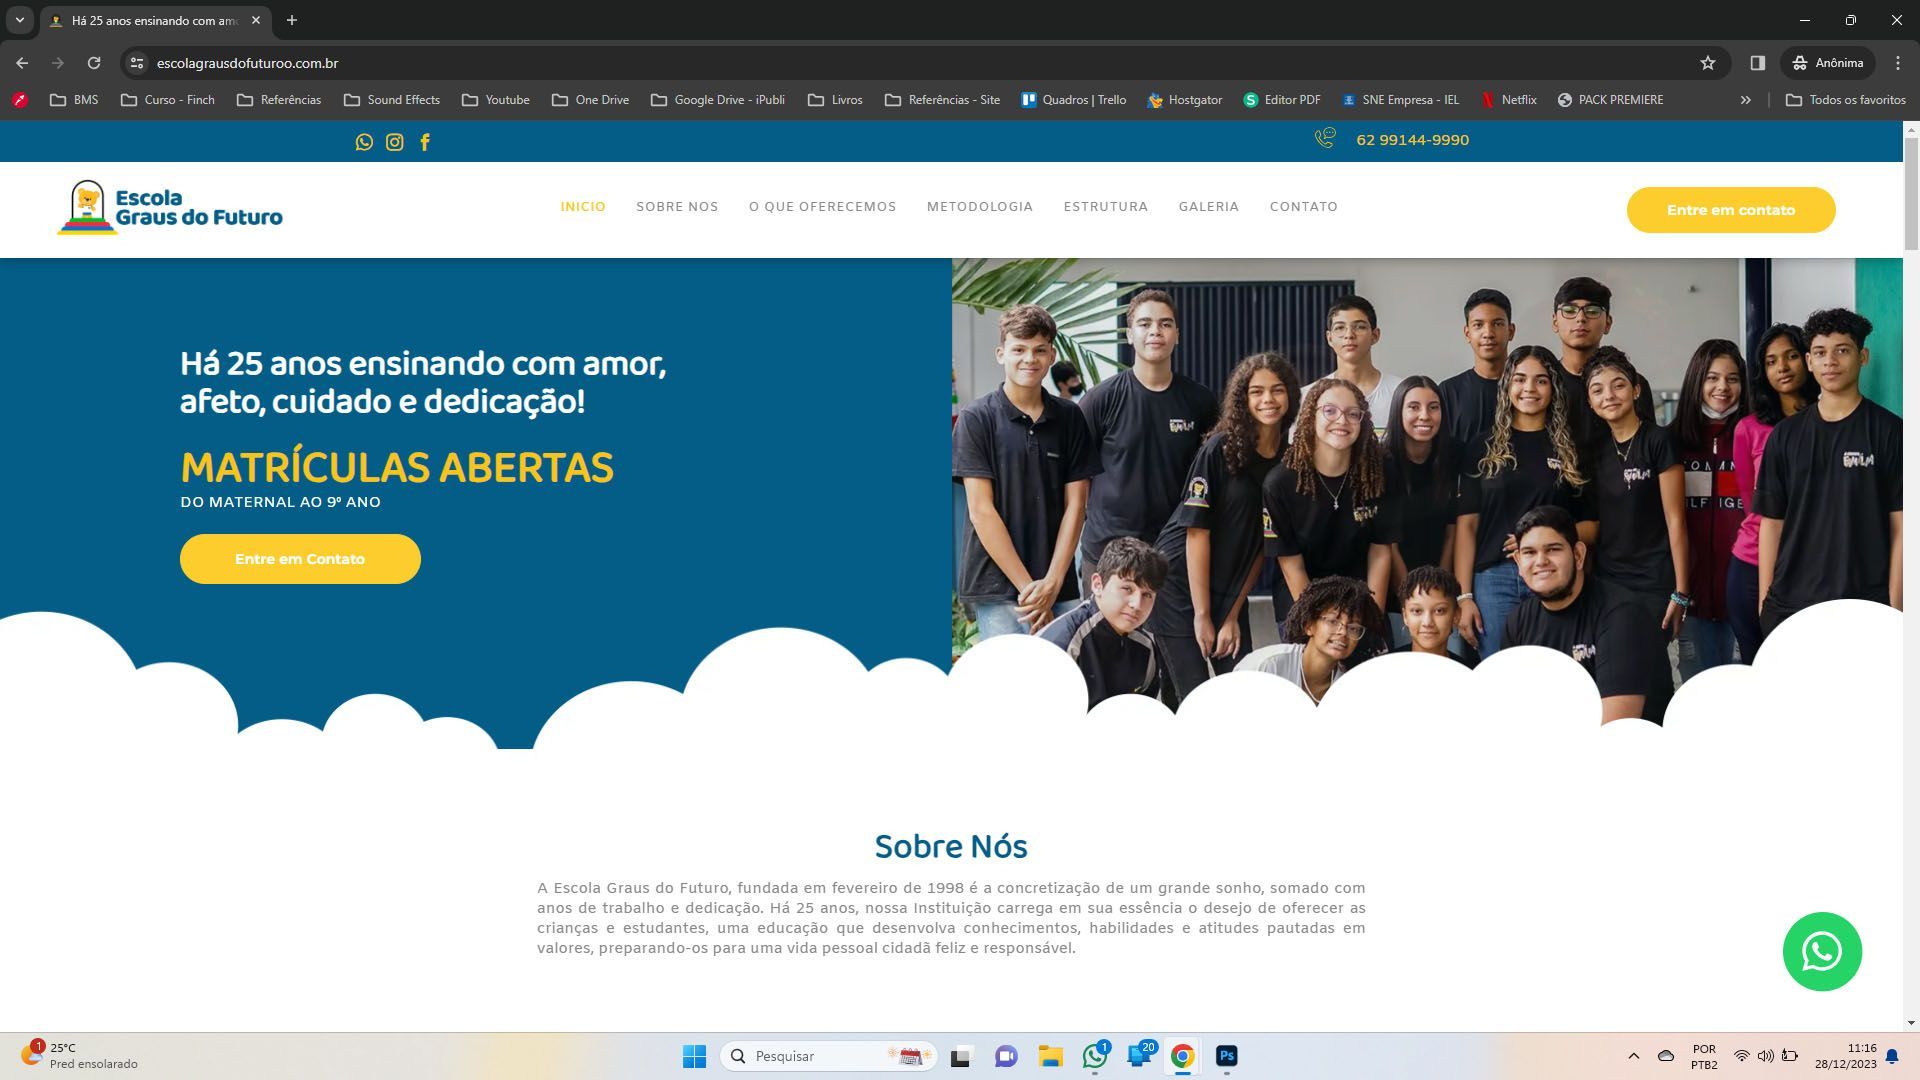The height and width of the screenshot is (1080, 1920).
Task: Show hidden system tray icons
Action: pos(1634,1056)
